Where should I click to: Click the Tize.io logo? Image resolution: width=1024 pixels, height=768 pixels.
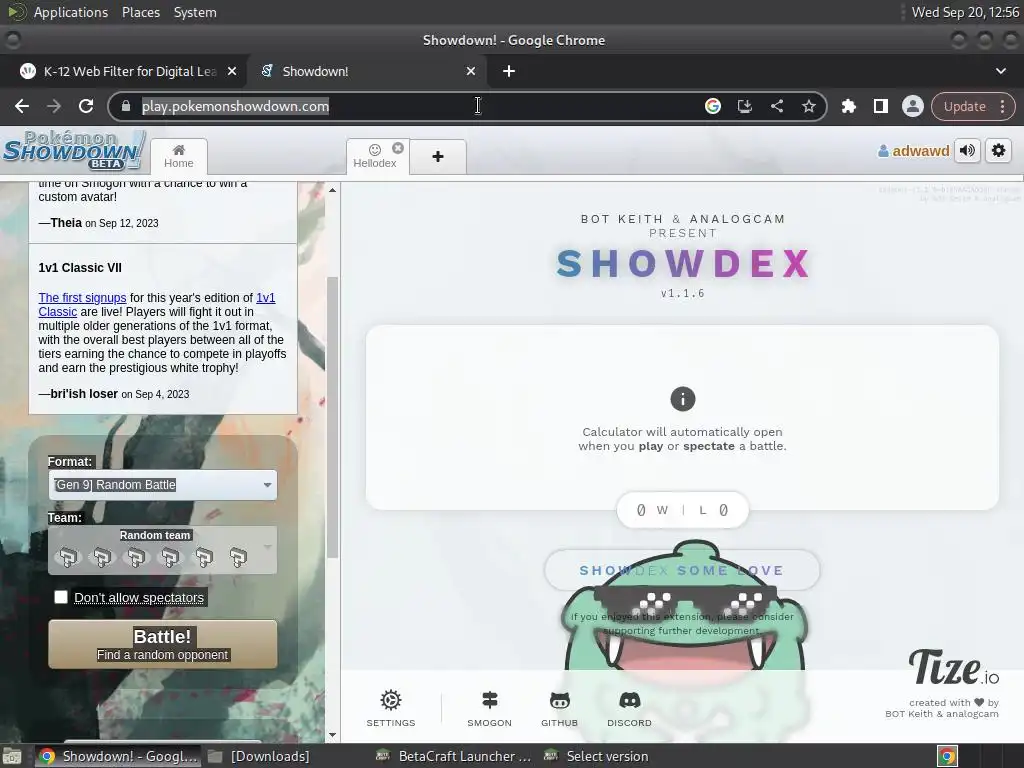click(x=953, y=667)
